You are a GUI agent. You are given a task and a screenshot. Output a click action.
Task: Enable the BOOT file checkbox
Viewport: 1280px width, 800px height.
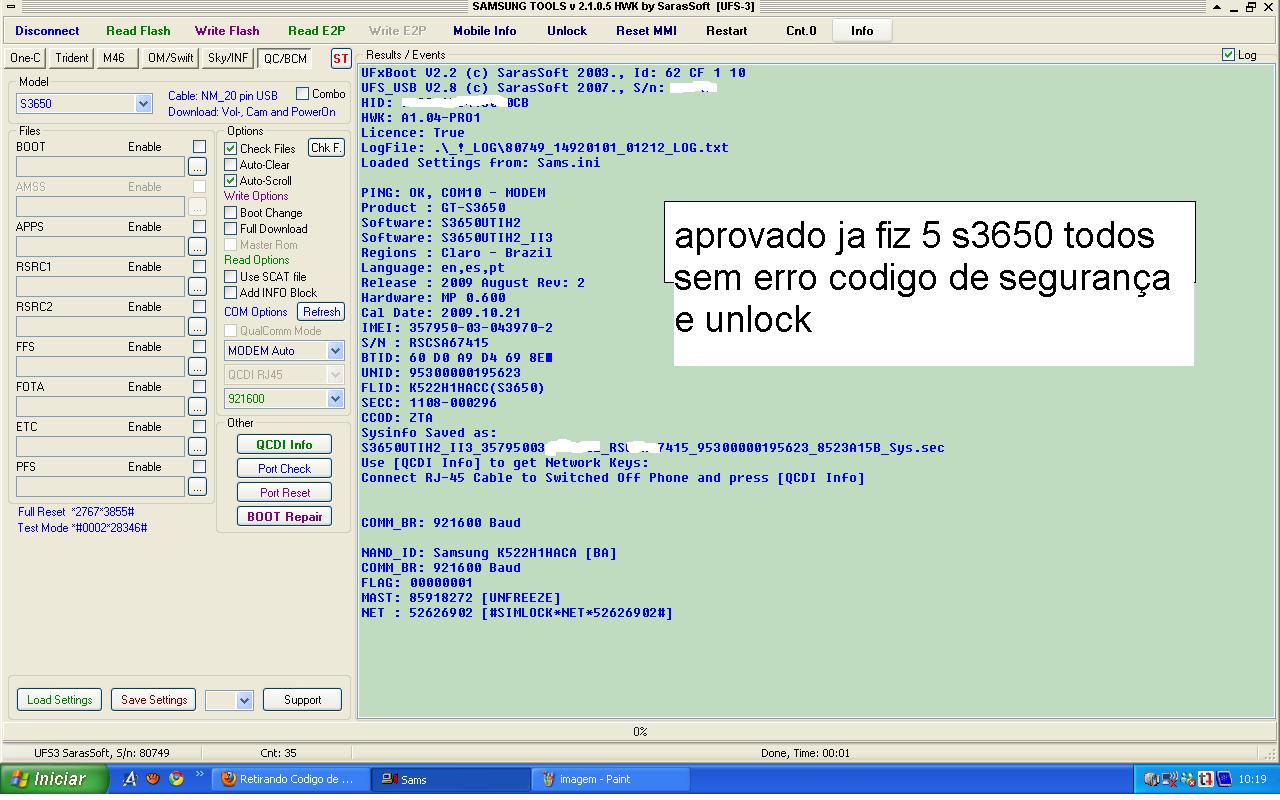click(x=199, y=146)
